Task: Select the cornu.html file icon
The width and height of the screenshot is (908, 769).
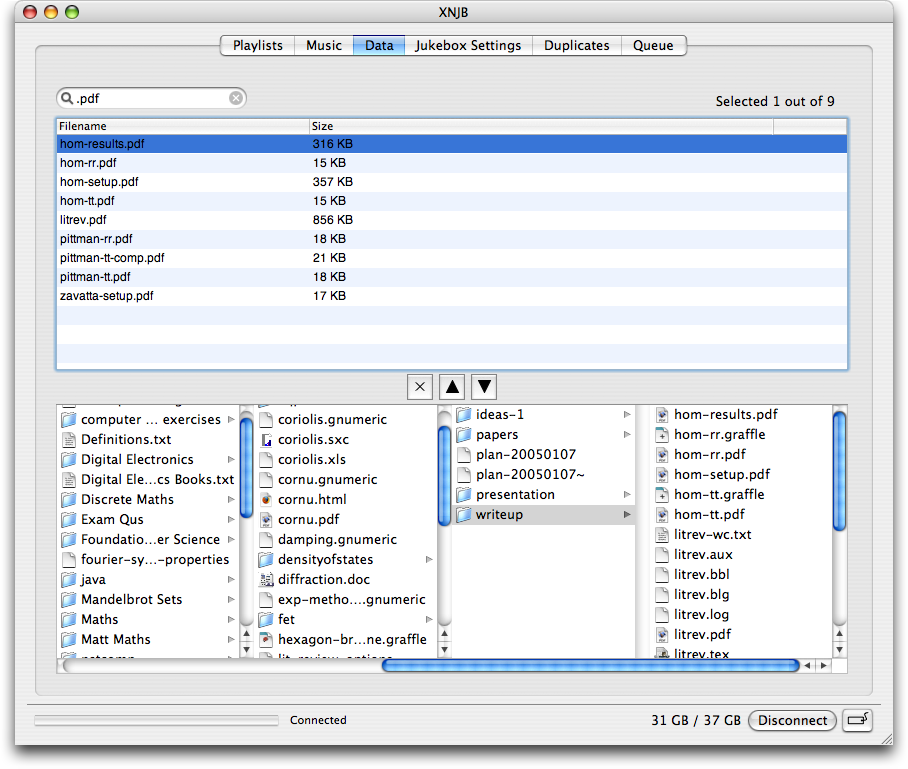Action: coord(267,499)
